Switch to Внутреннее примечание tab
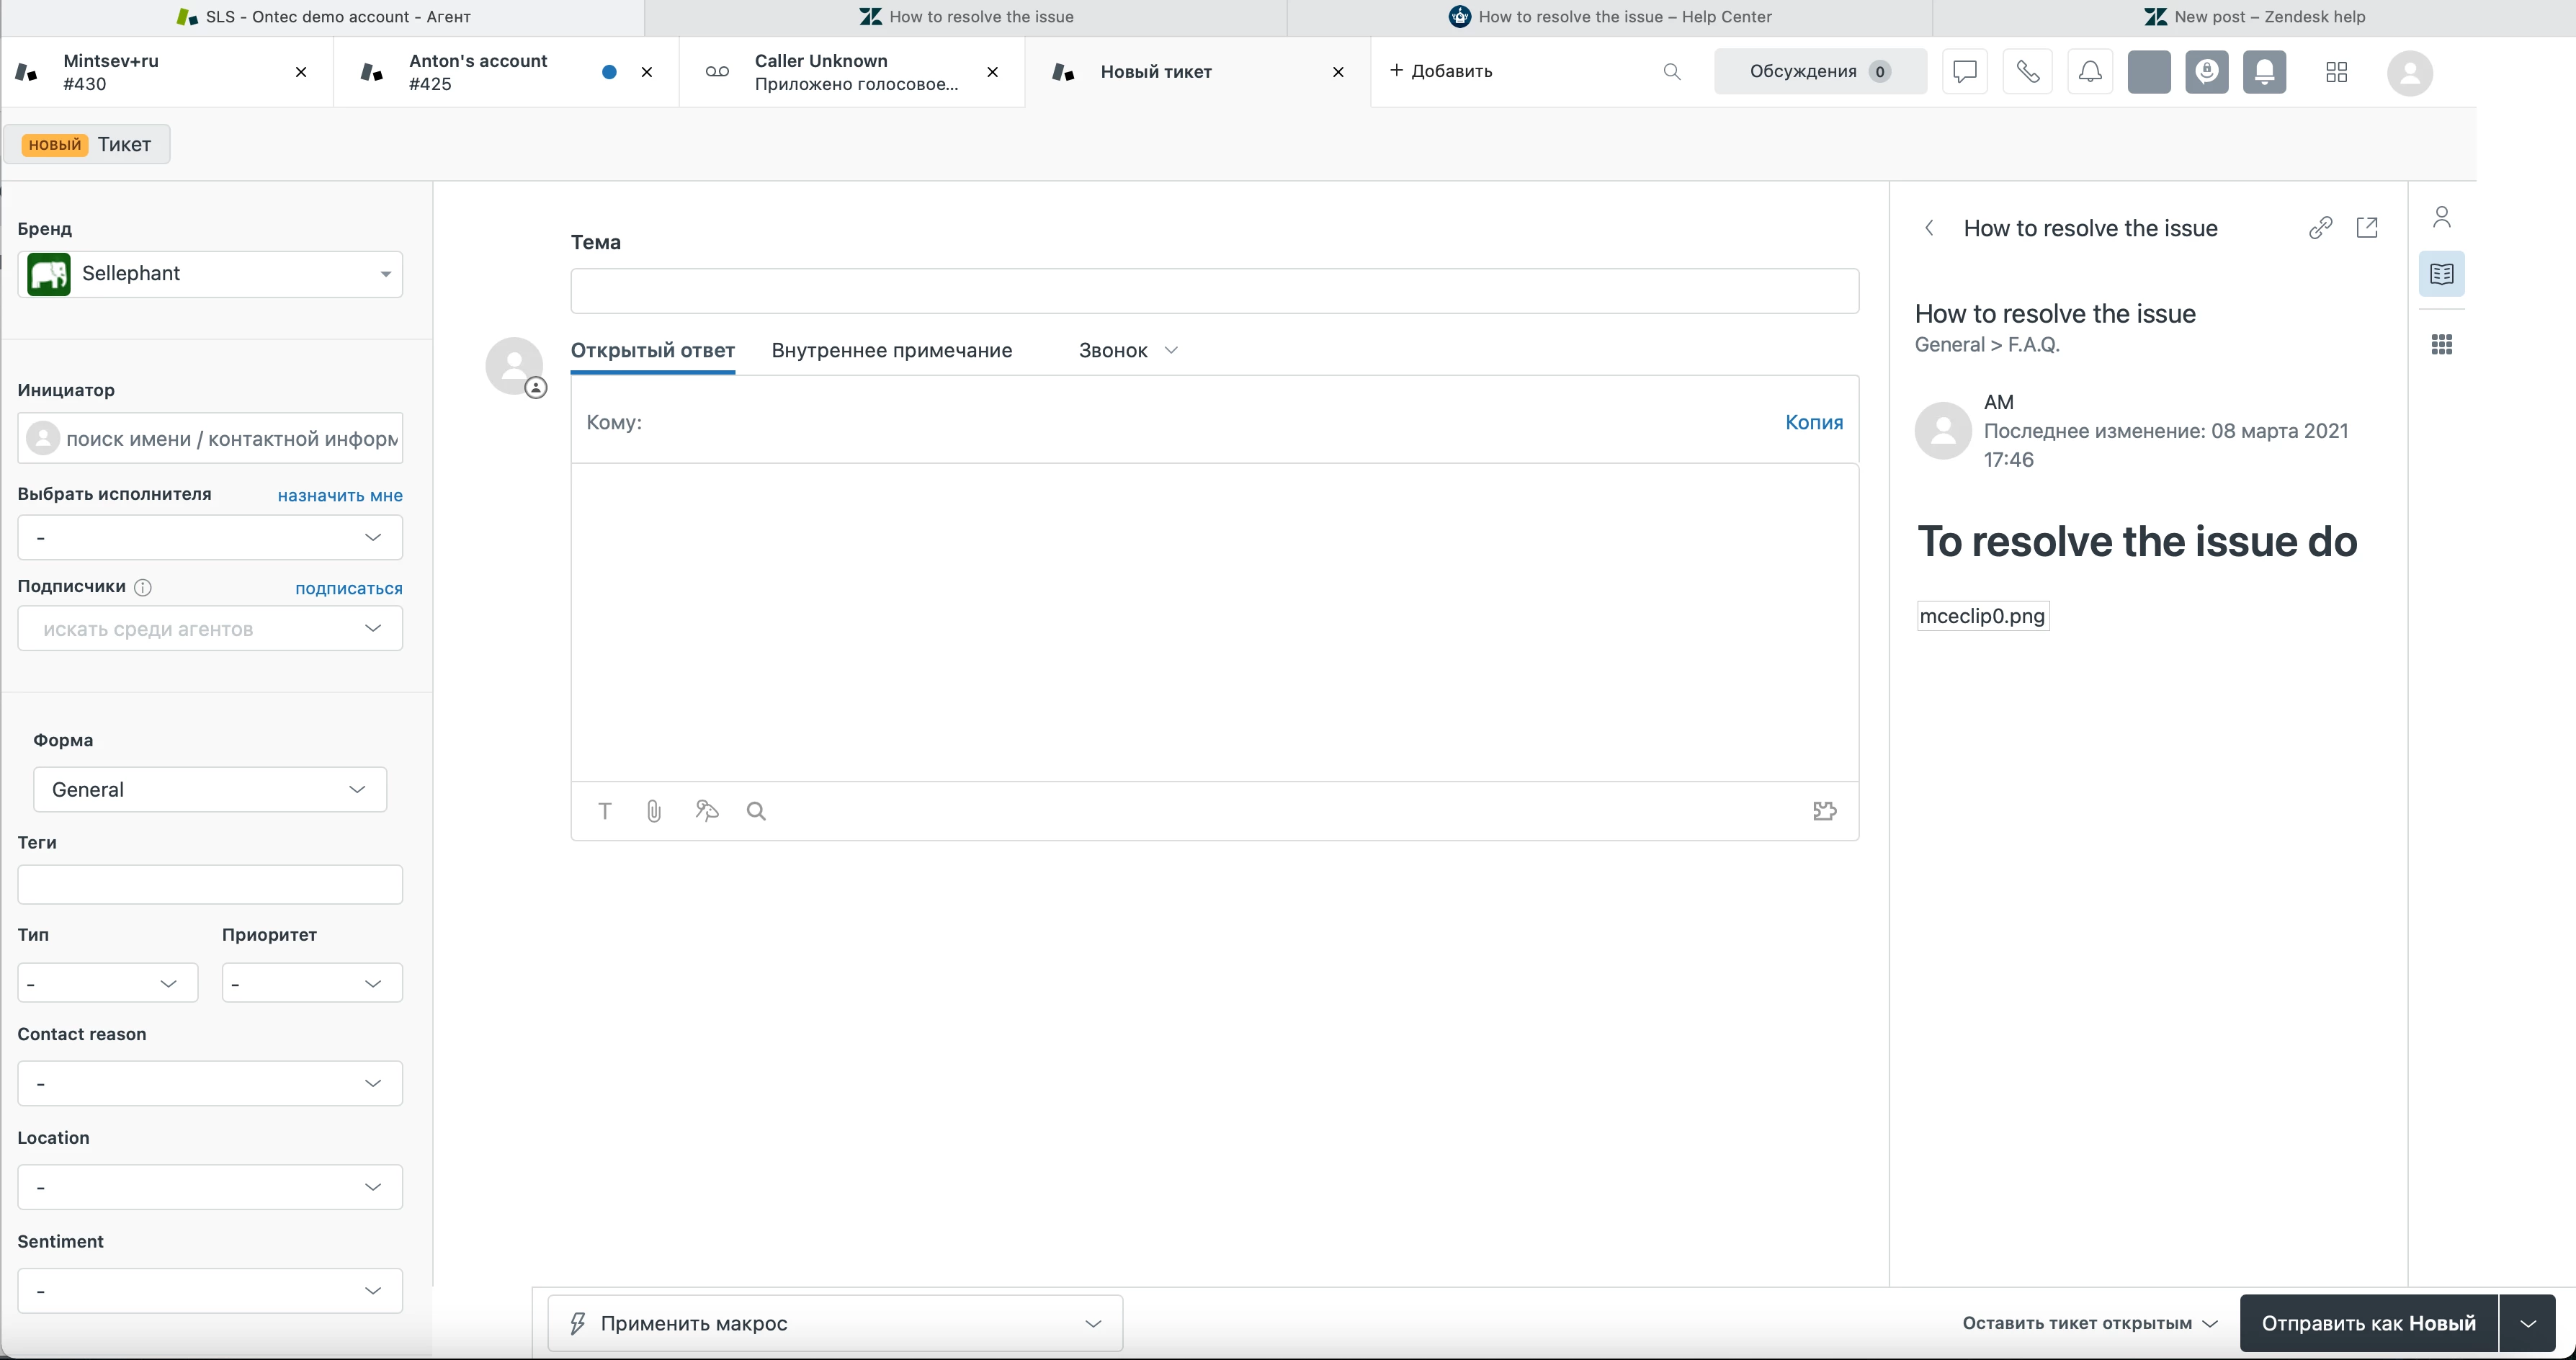The height and width of the screenshot is (1360, 2576). [891, 350]
